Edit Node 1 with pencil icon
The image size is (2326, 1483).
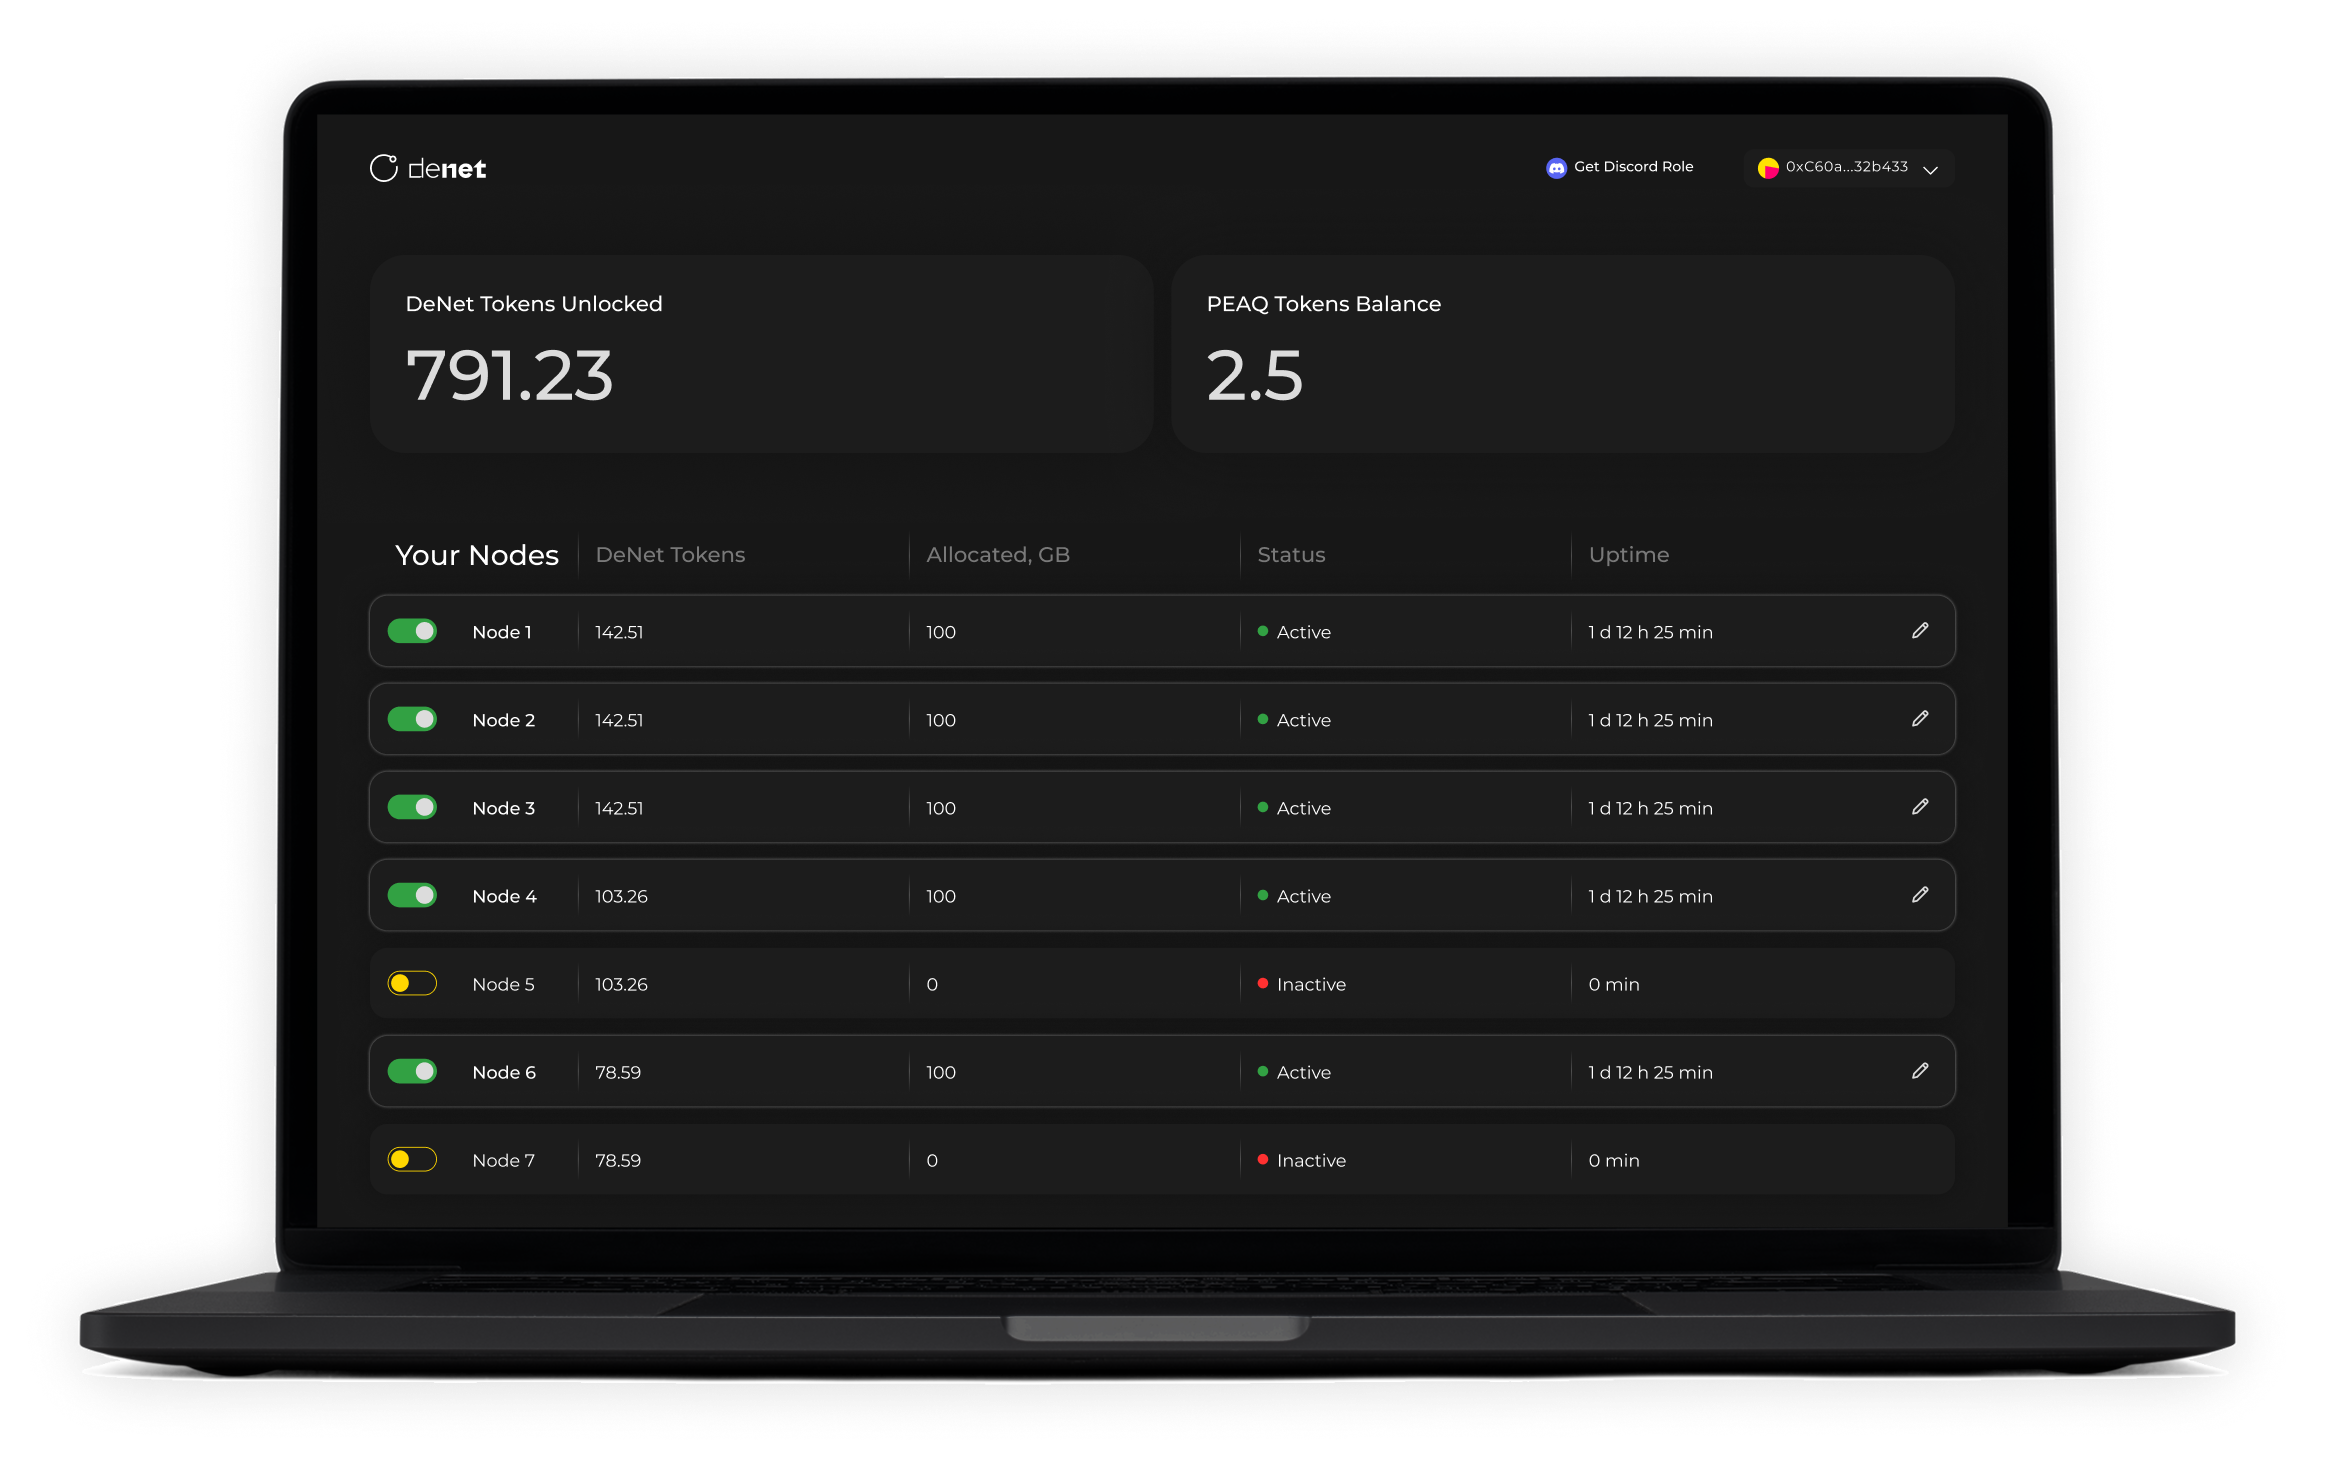tap(1920, 631)
